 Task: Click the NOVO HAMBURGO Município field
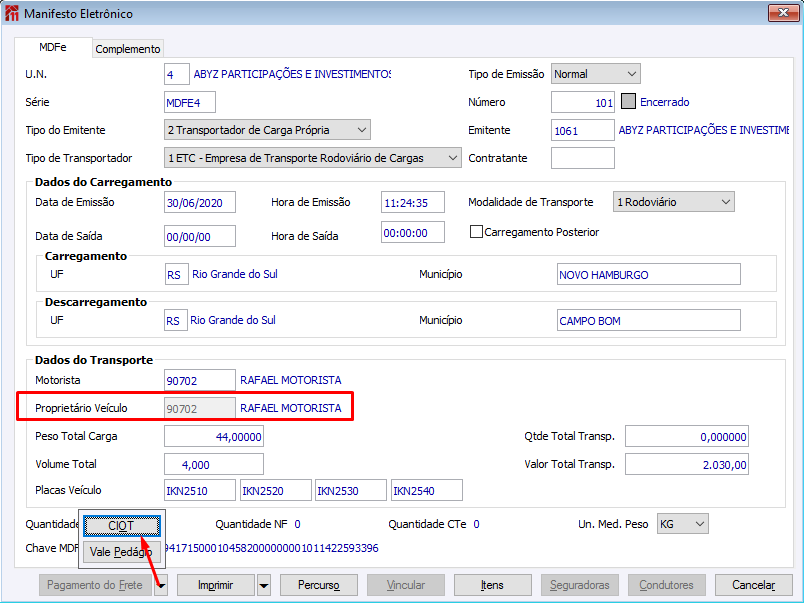649,274
